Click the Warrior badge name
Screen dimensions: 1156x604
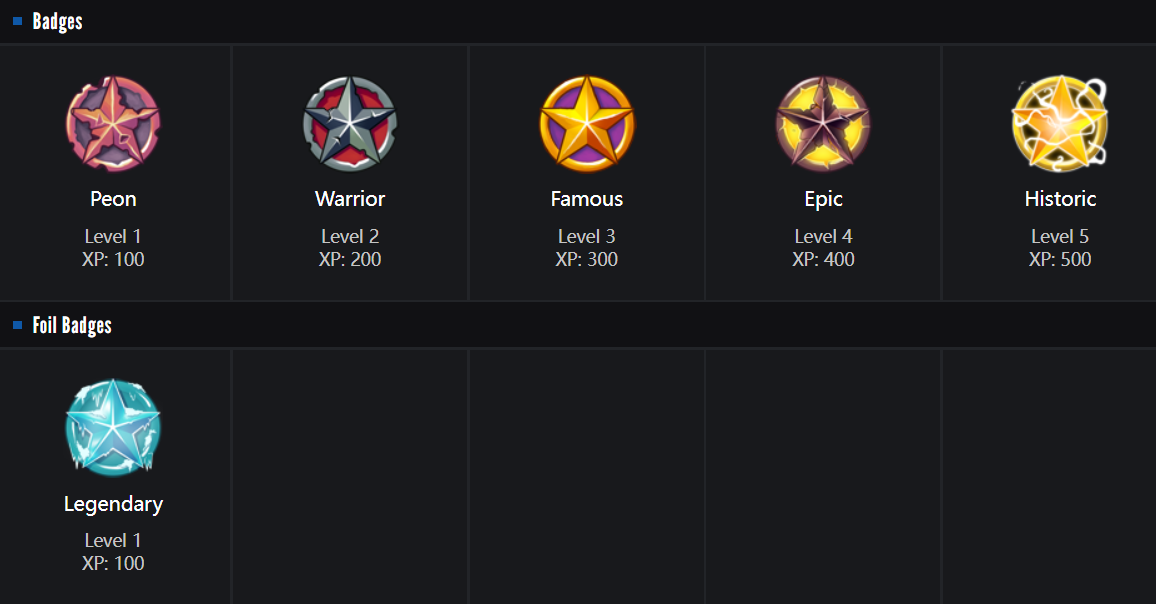pos(350,199)
